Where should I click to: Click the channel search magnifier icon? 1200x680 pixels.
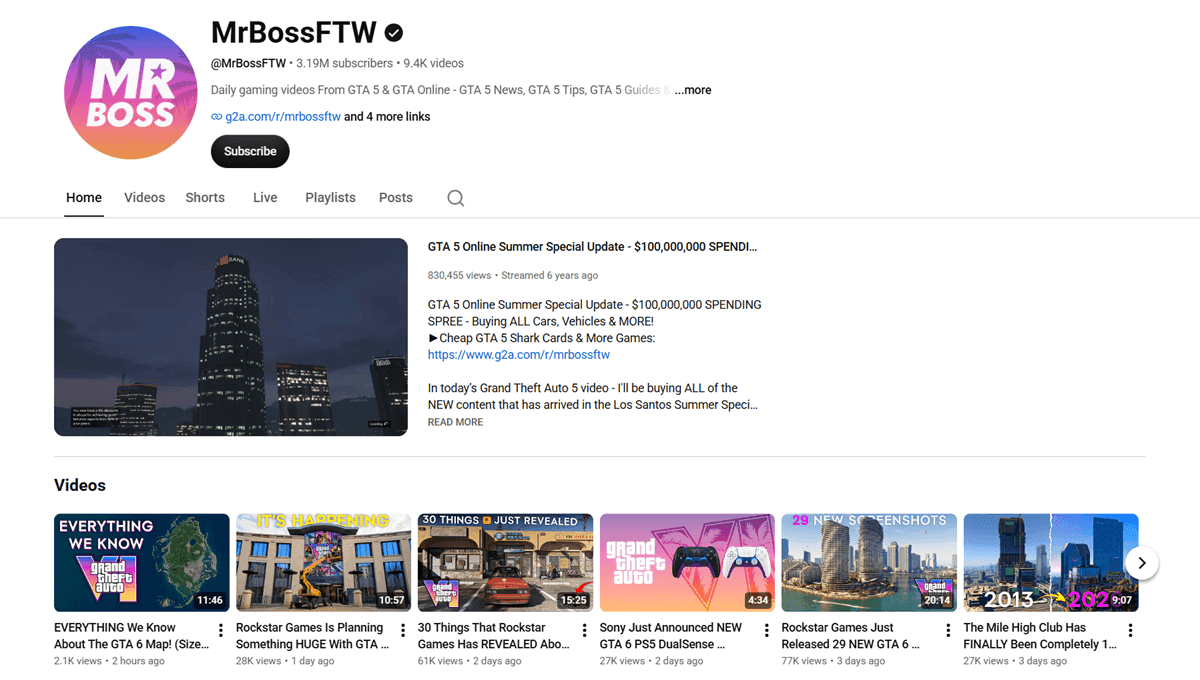click(x=456, y=198)
